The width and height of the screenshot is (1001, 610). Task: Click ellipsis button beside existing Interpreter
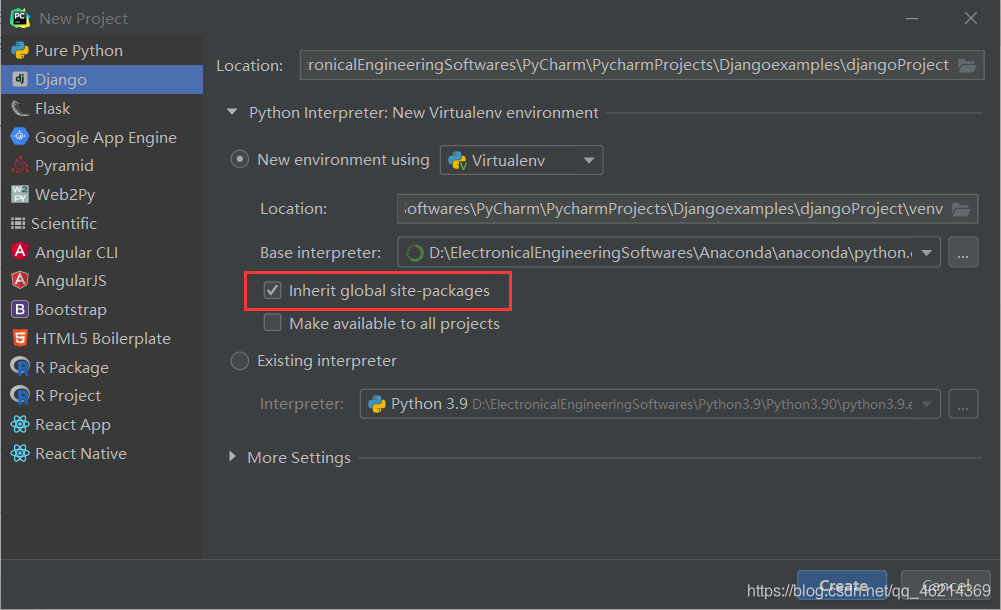coord(963,404)
